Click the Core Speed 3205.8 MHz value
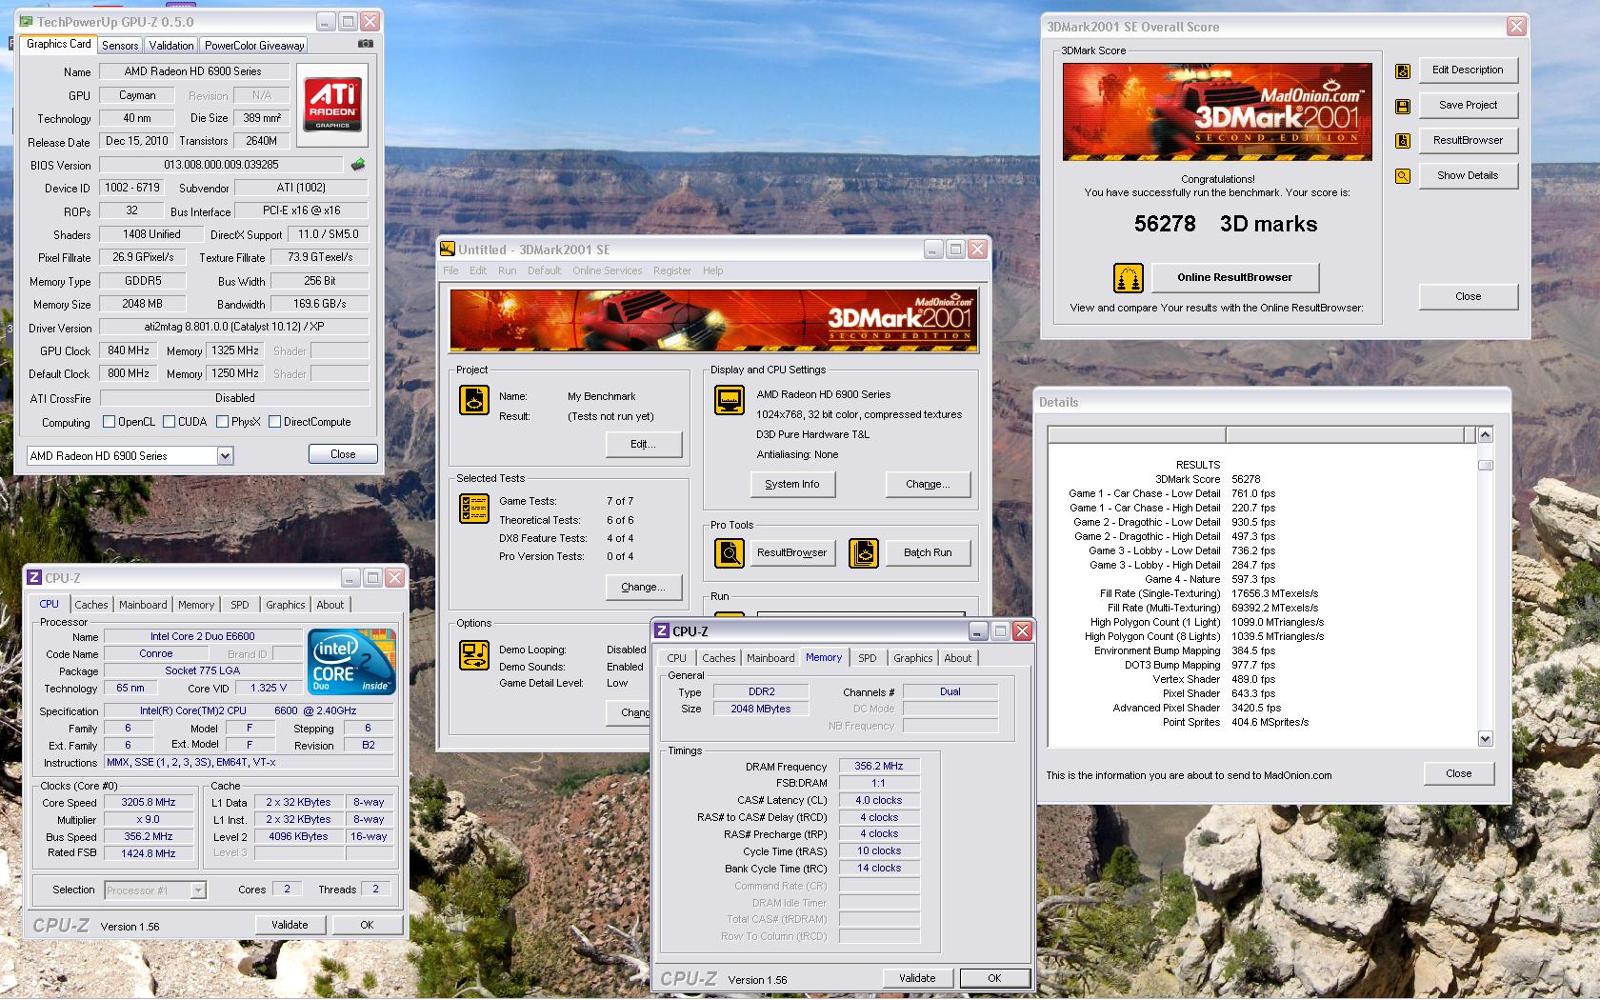 [x=148, y=802]
